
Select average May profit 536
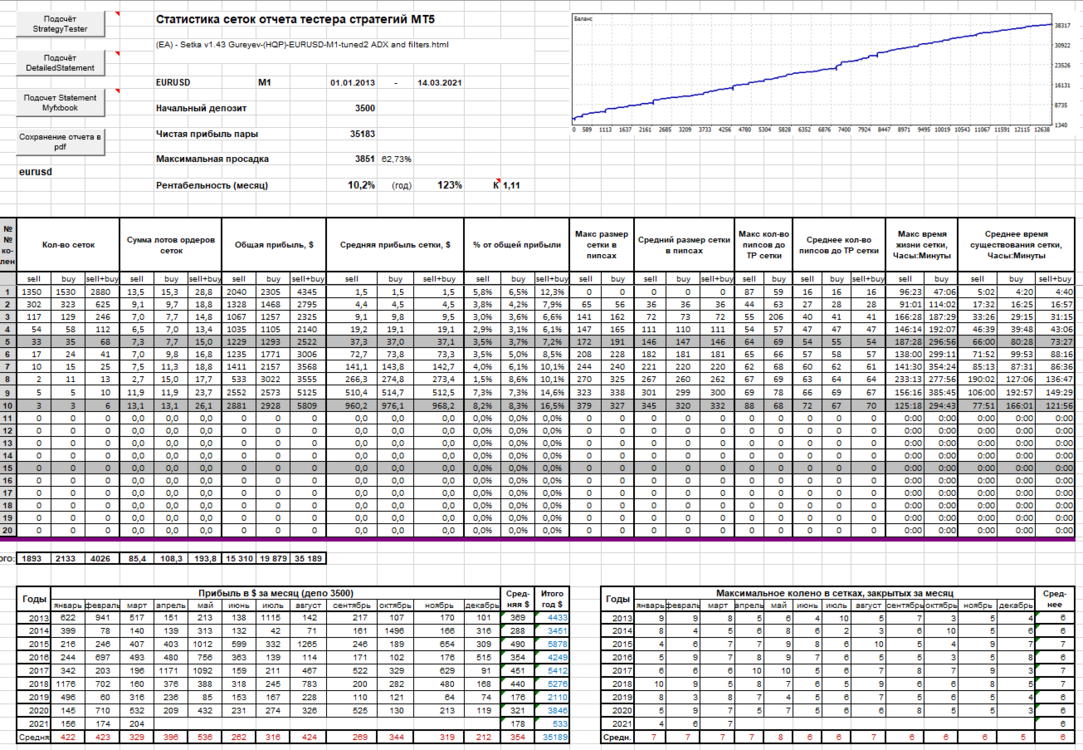(204, 738)
